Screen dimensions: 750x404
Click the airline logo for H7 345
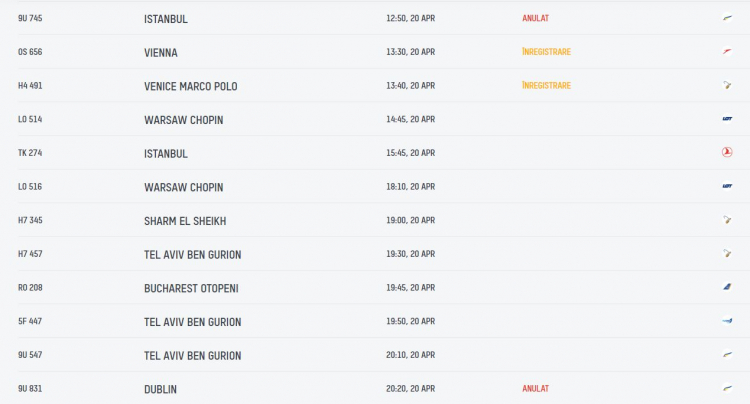click(x=727, y=220)
